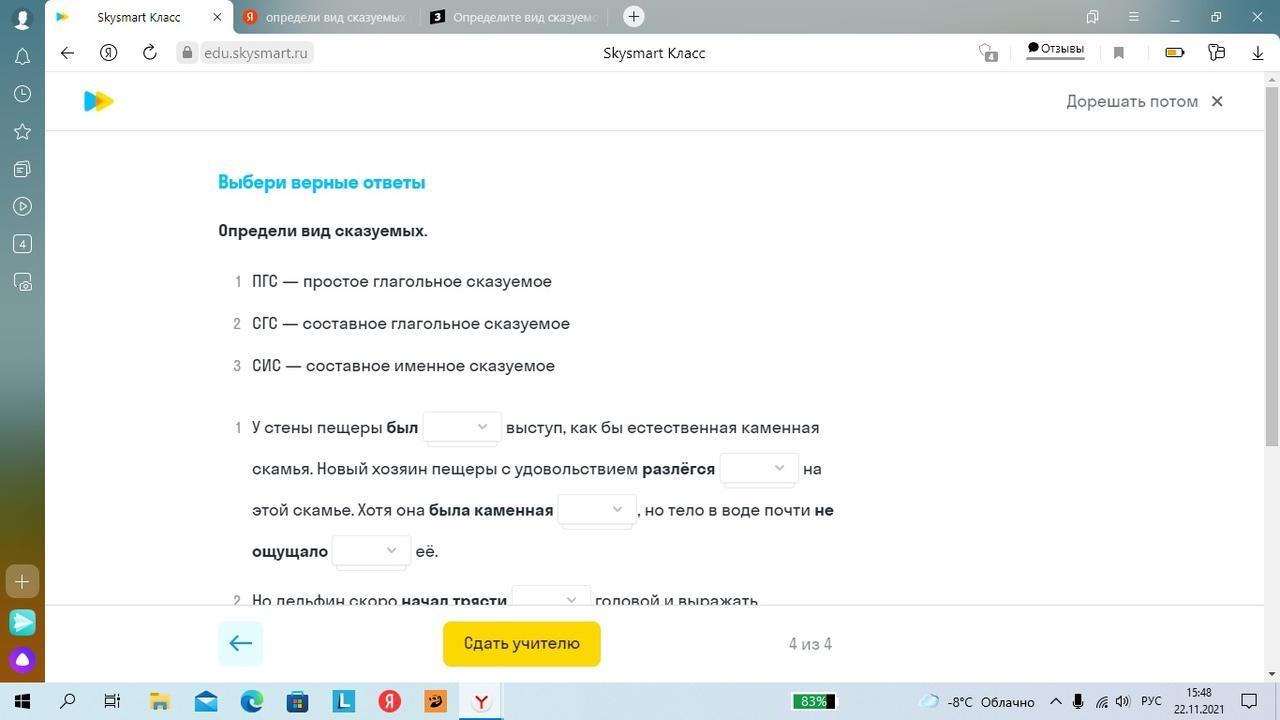Open the notifications bell in sidebar
This screenshot has width=1280, height=720.
[x=22, y=57]
